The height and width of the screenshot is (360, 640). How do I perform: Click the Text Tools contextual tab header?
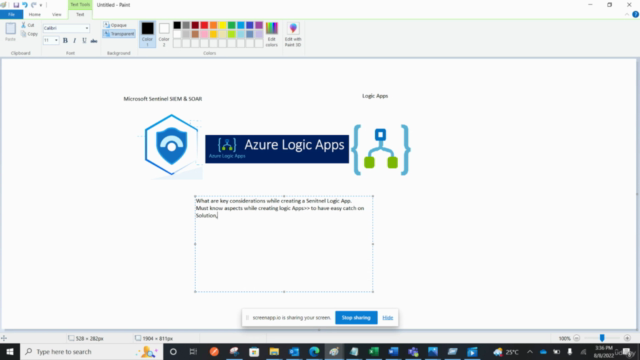coord(80,4)
